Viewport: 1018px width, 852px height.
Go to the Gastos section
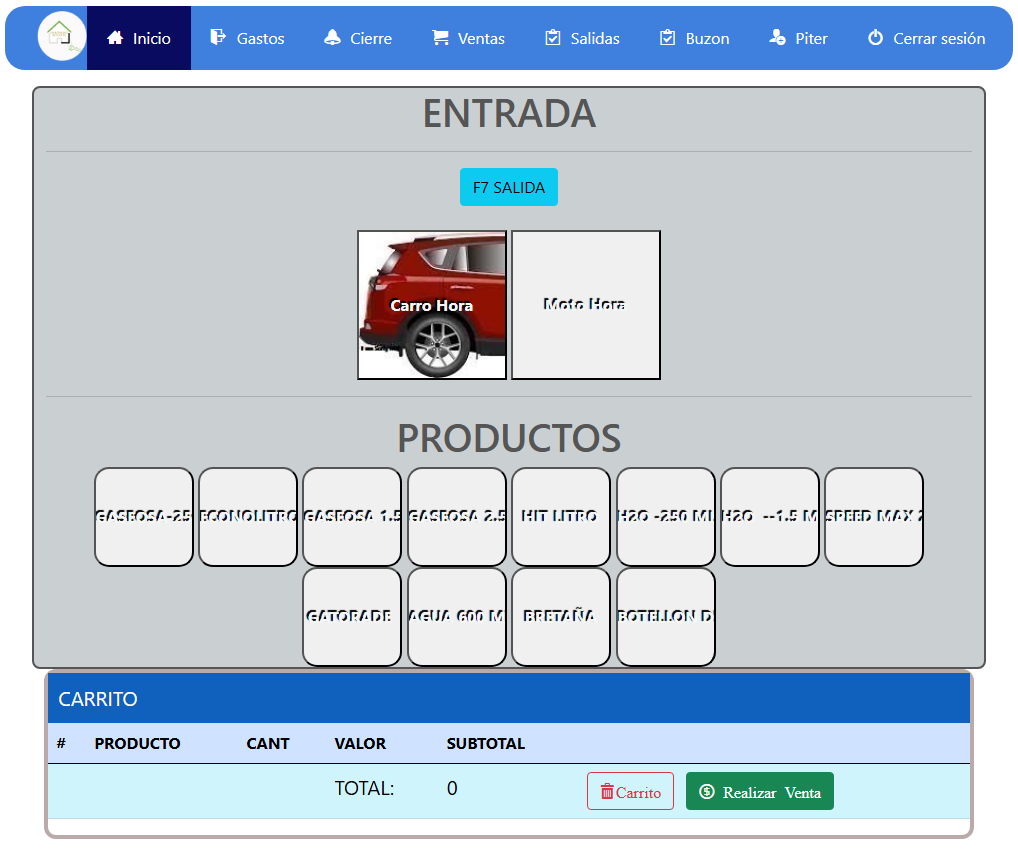click(x=247, y=38)
